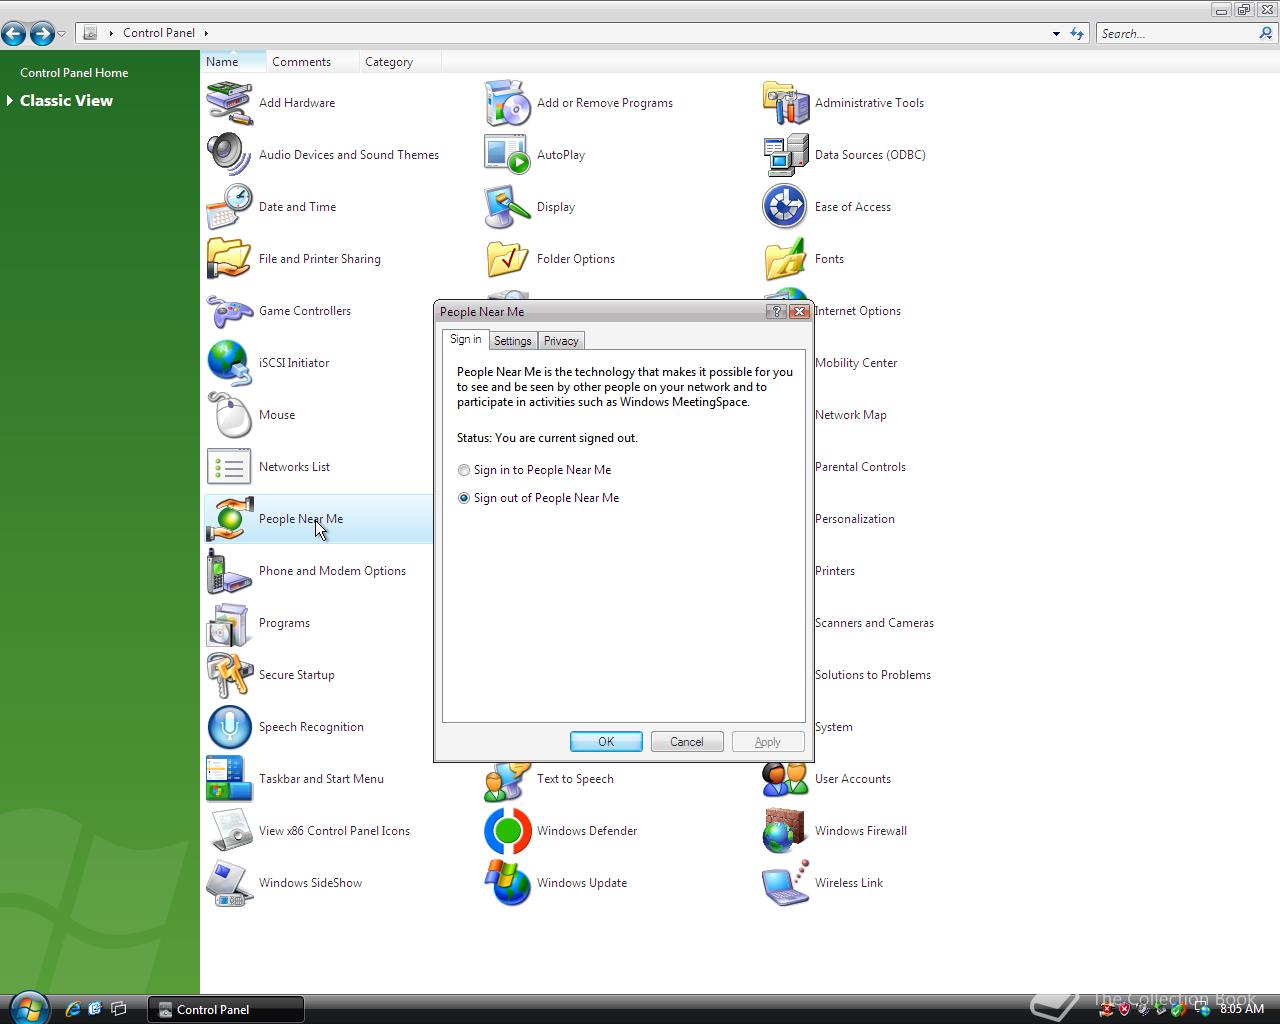The image size is (1280, 1024).
Task: Open the Windows Start orb
Action: 29,1008
